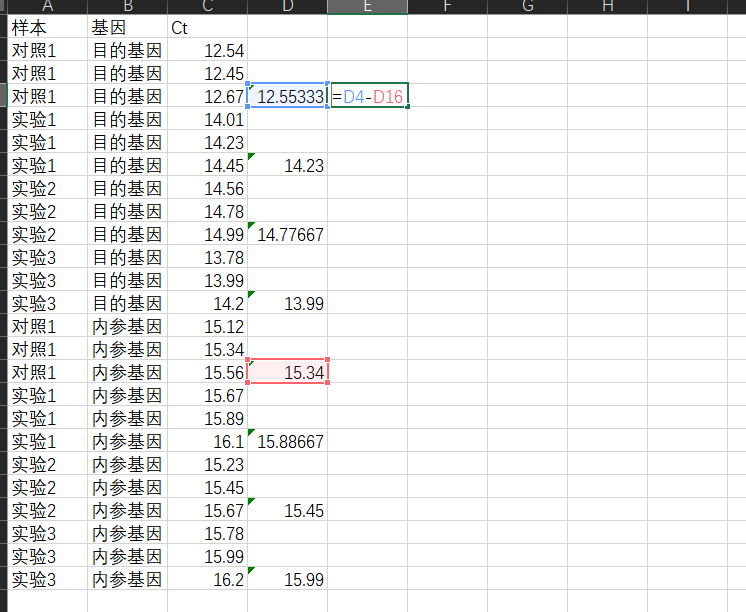Click the 样本 header cell
This screenshot has width=746, height=612.
47,28
